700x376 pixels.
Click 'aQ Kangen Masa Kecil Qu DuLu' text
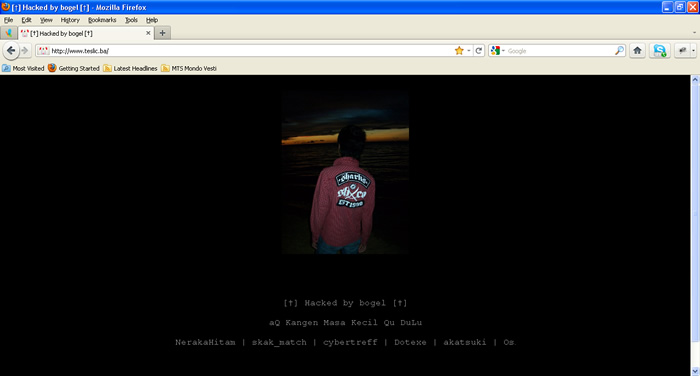(x=345, y=322)
